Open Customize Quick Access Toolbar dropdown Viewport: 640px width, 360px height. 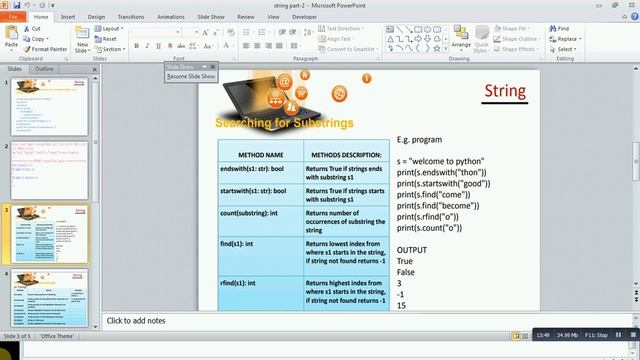click(52, 5)
